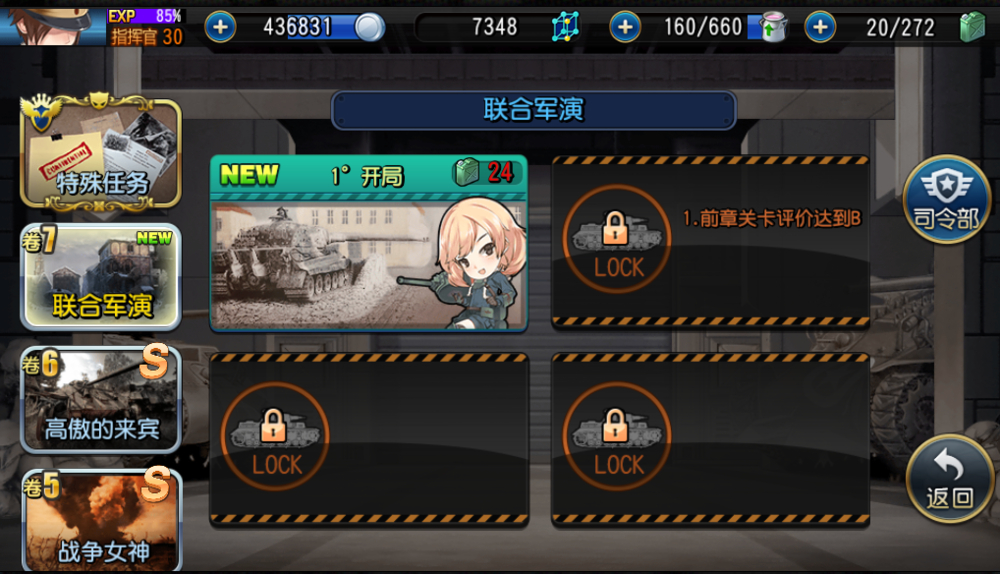Image resolution: width=1000 pixels, height=574 pixels.
Task: Click plus button left of 160/660 counter
Action: coord(625,27)
